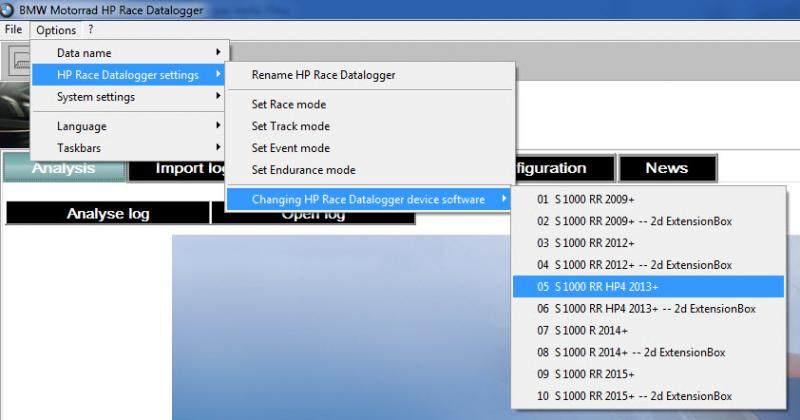Click the BMW logo in title bar
Image resolution: width=800 pixels, height=420 pixels.
coord(7,10)
